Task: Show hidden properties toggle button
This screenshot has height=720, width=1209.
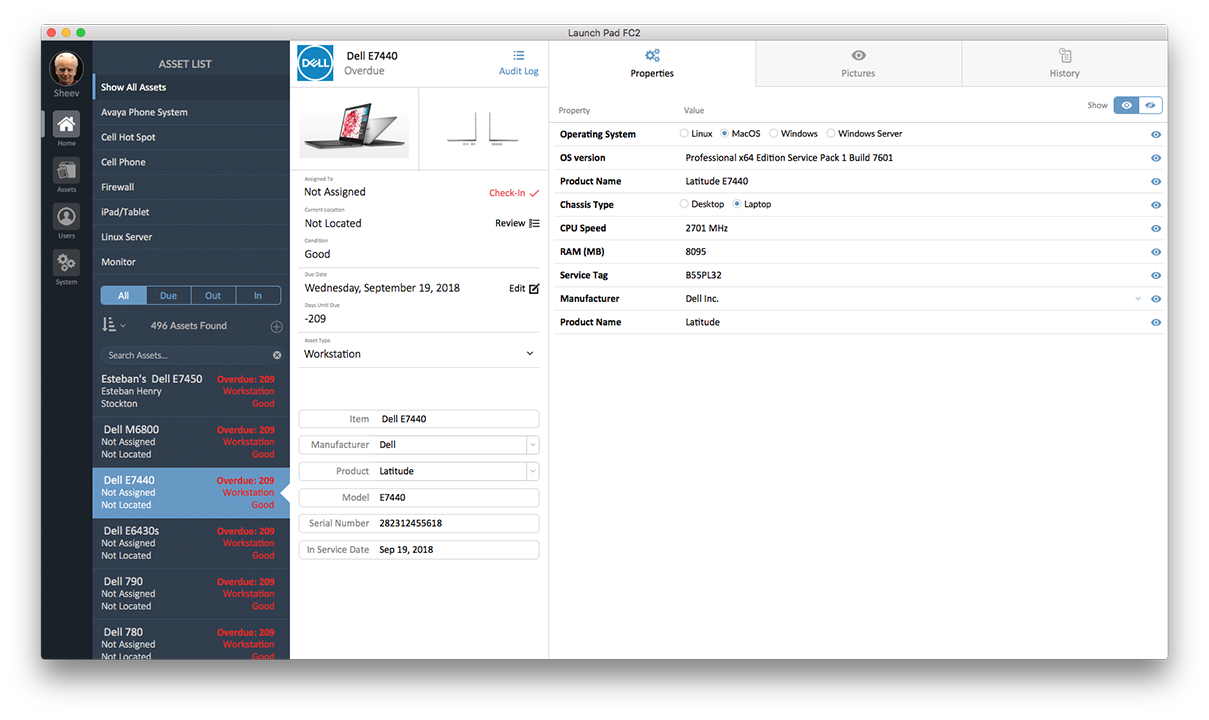Action: pyautogui.click(x=1150, y=105)
